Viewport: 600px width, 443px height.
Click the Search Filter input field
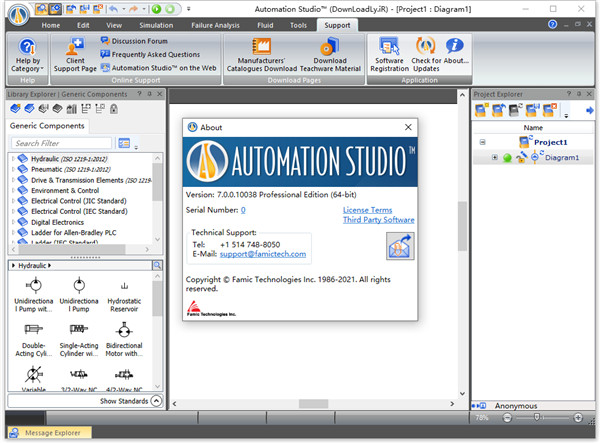[x=62, y=144]
